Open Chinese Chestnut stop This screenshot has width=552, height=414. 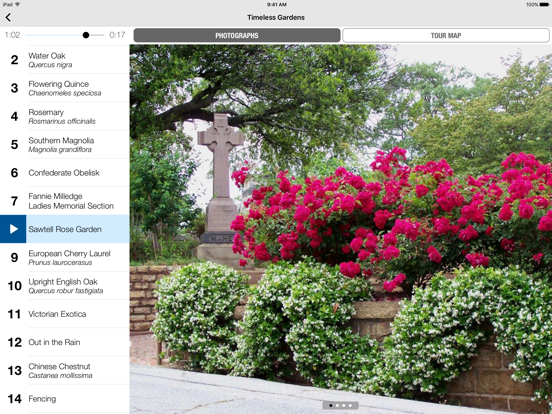coord(65,370)
